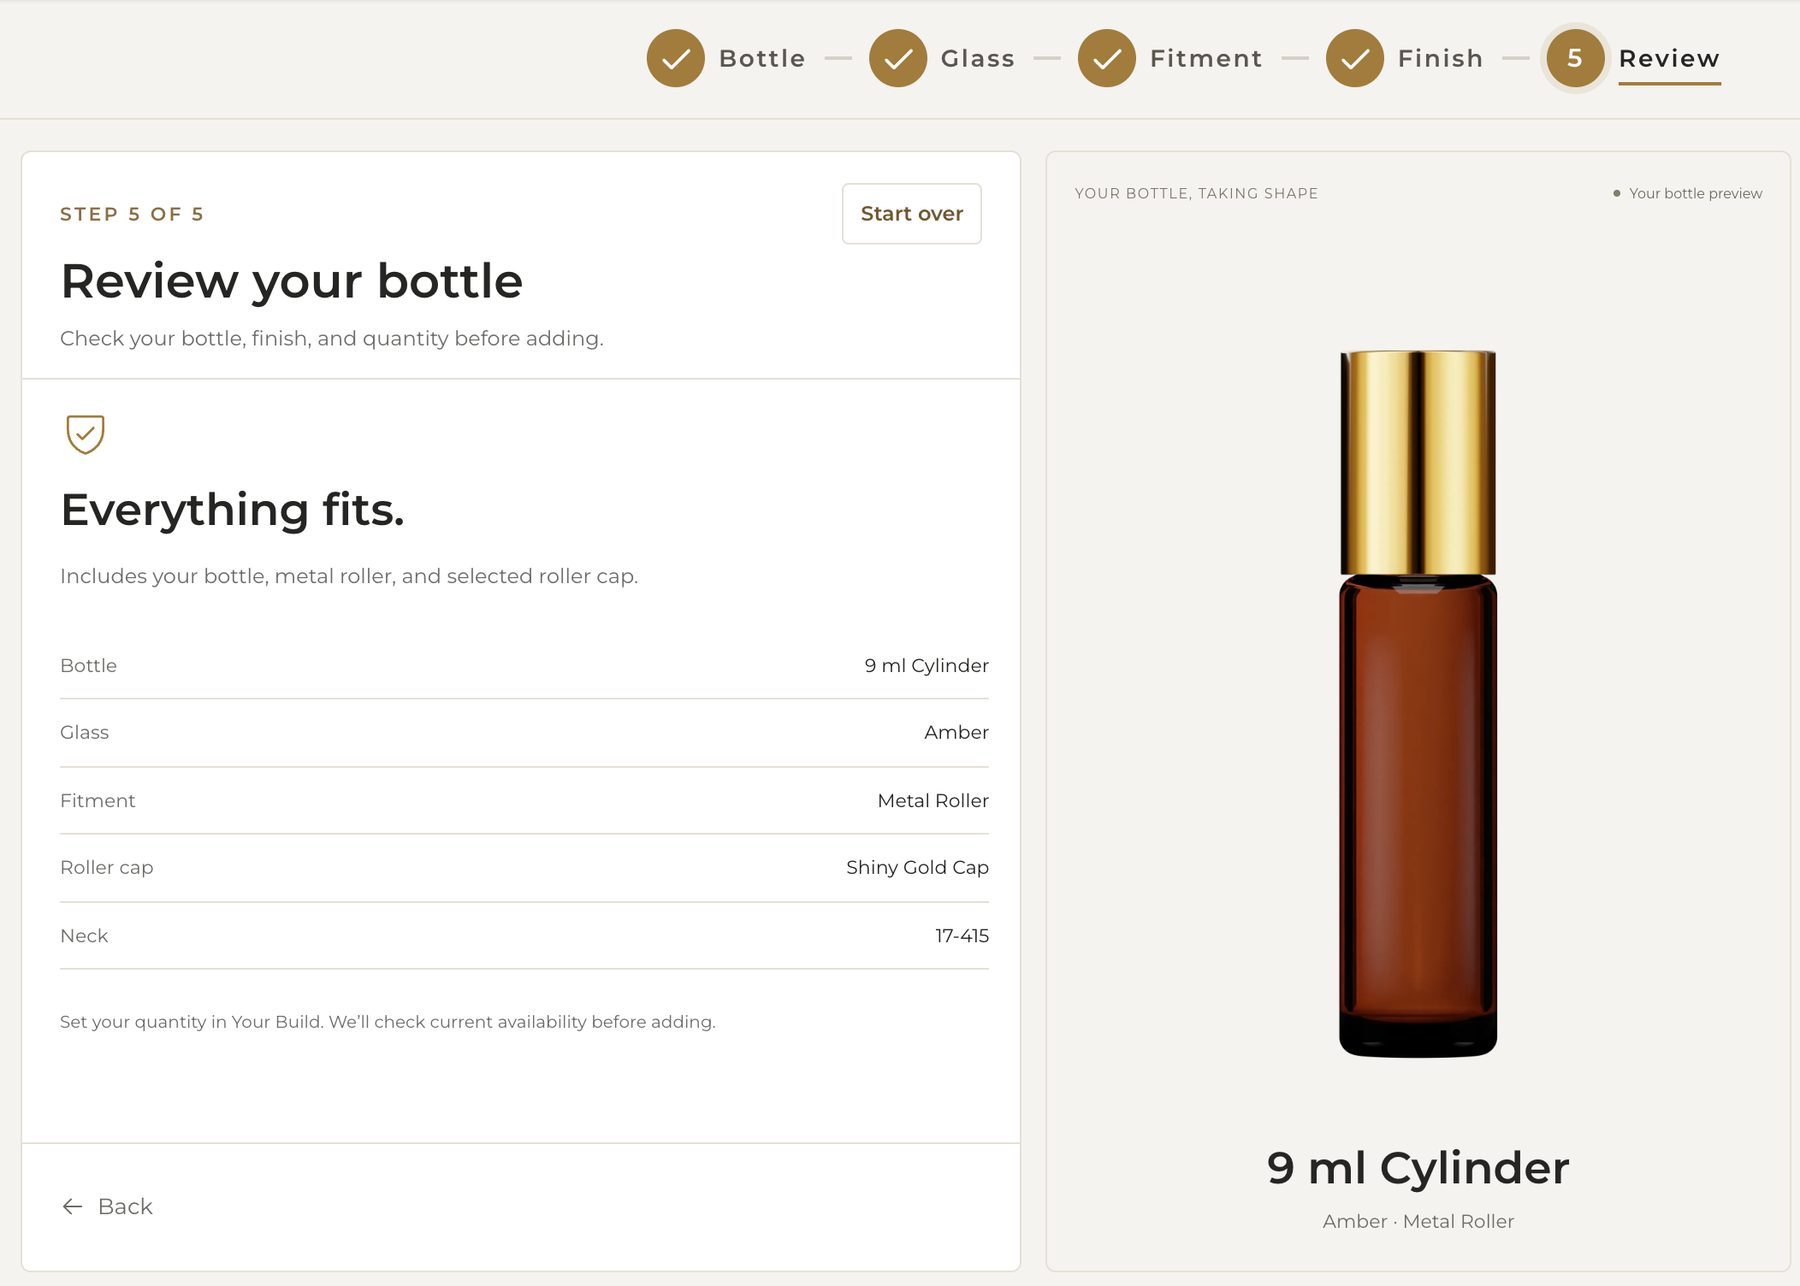
Task: Click the shield checkmark icon
Action: (85, 434)
